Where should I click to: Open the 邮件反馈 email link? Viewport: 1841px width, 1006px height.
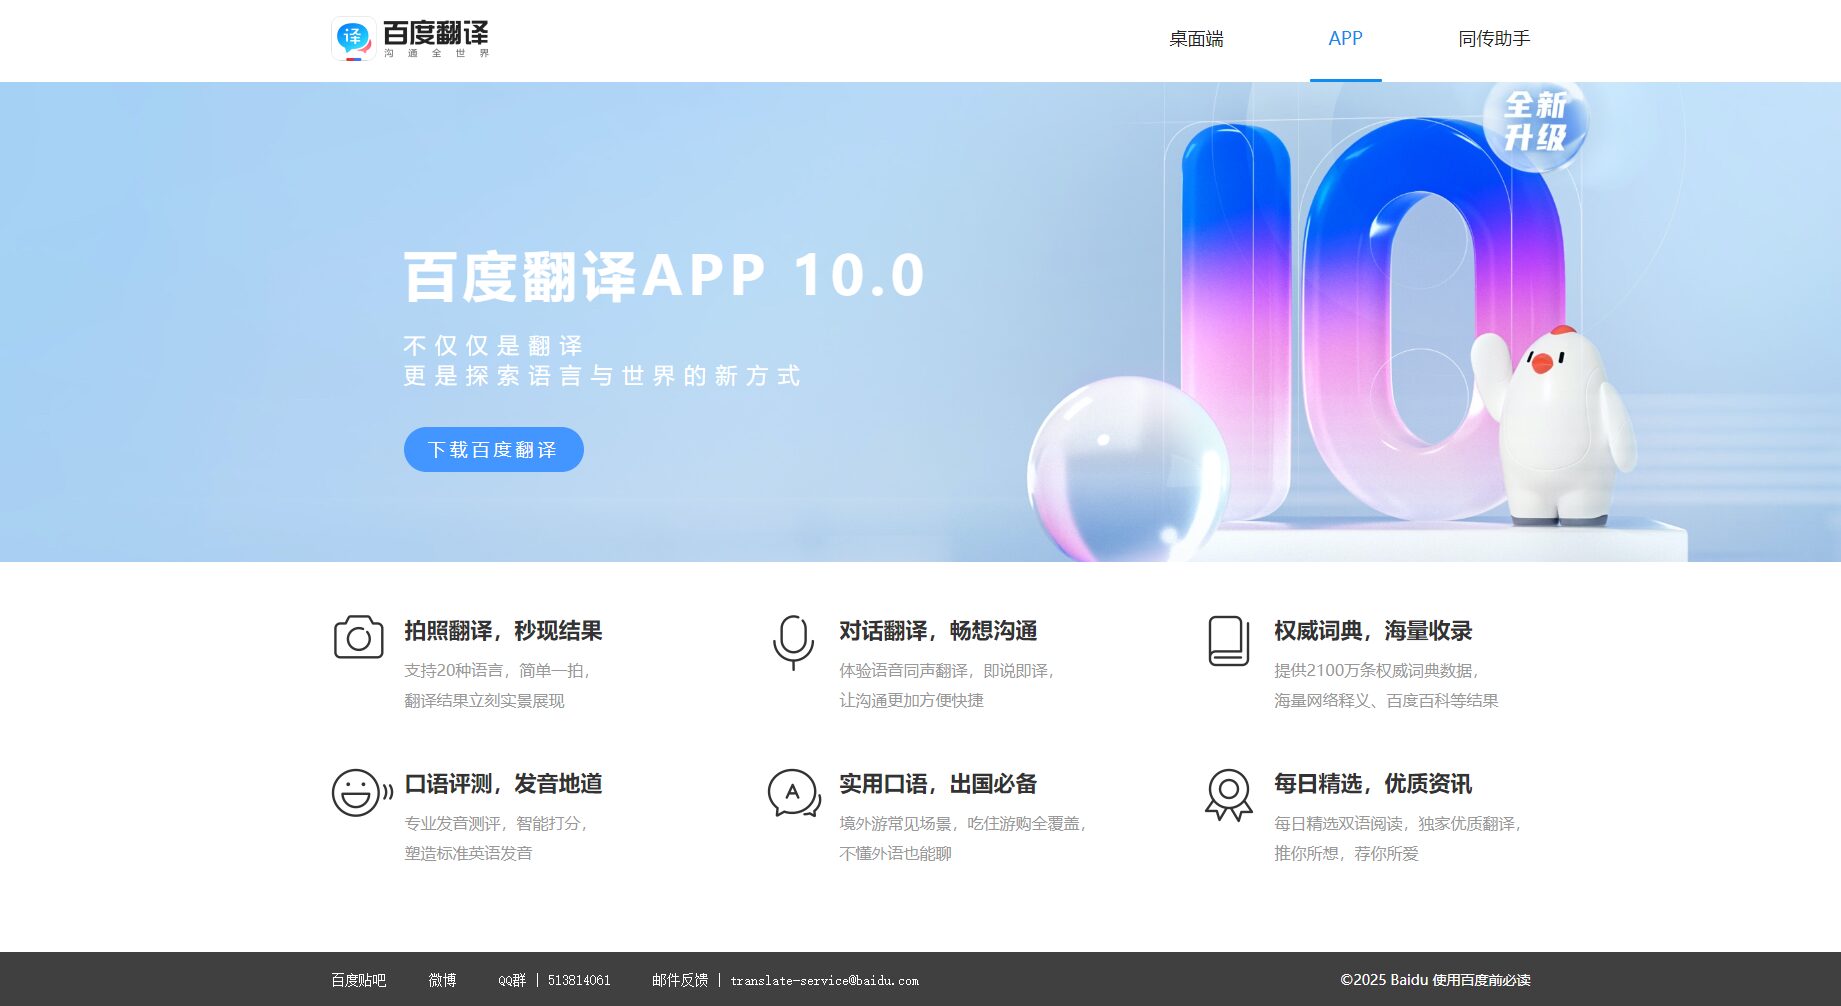tap(678, 980)
